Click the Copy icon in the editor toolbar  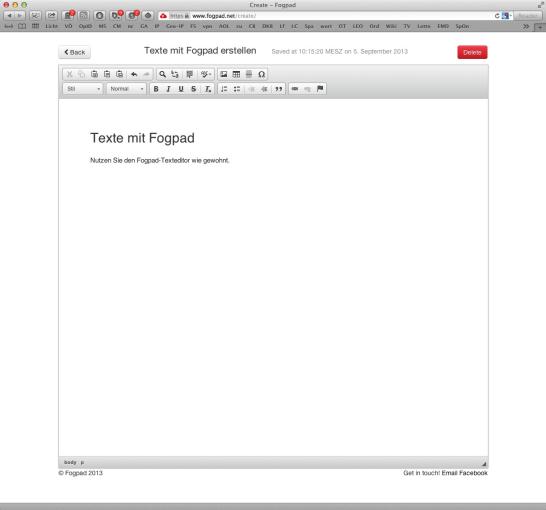pos(81,74)
